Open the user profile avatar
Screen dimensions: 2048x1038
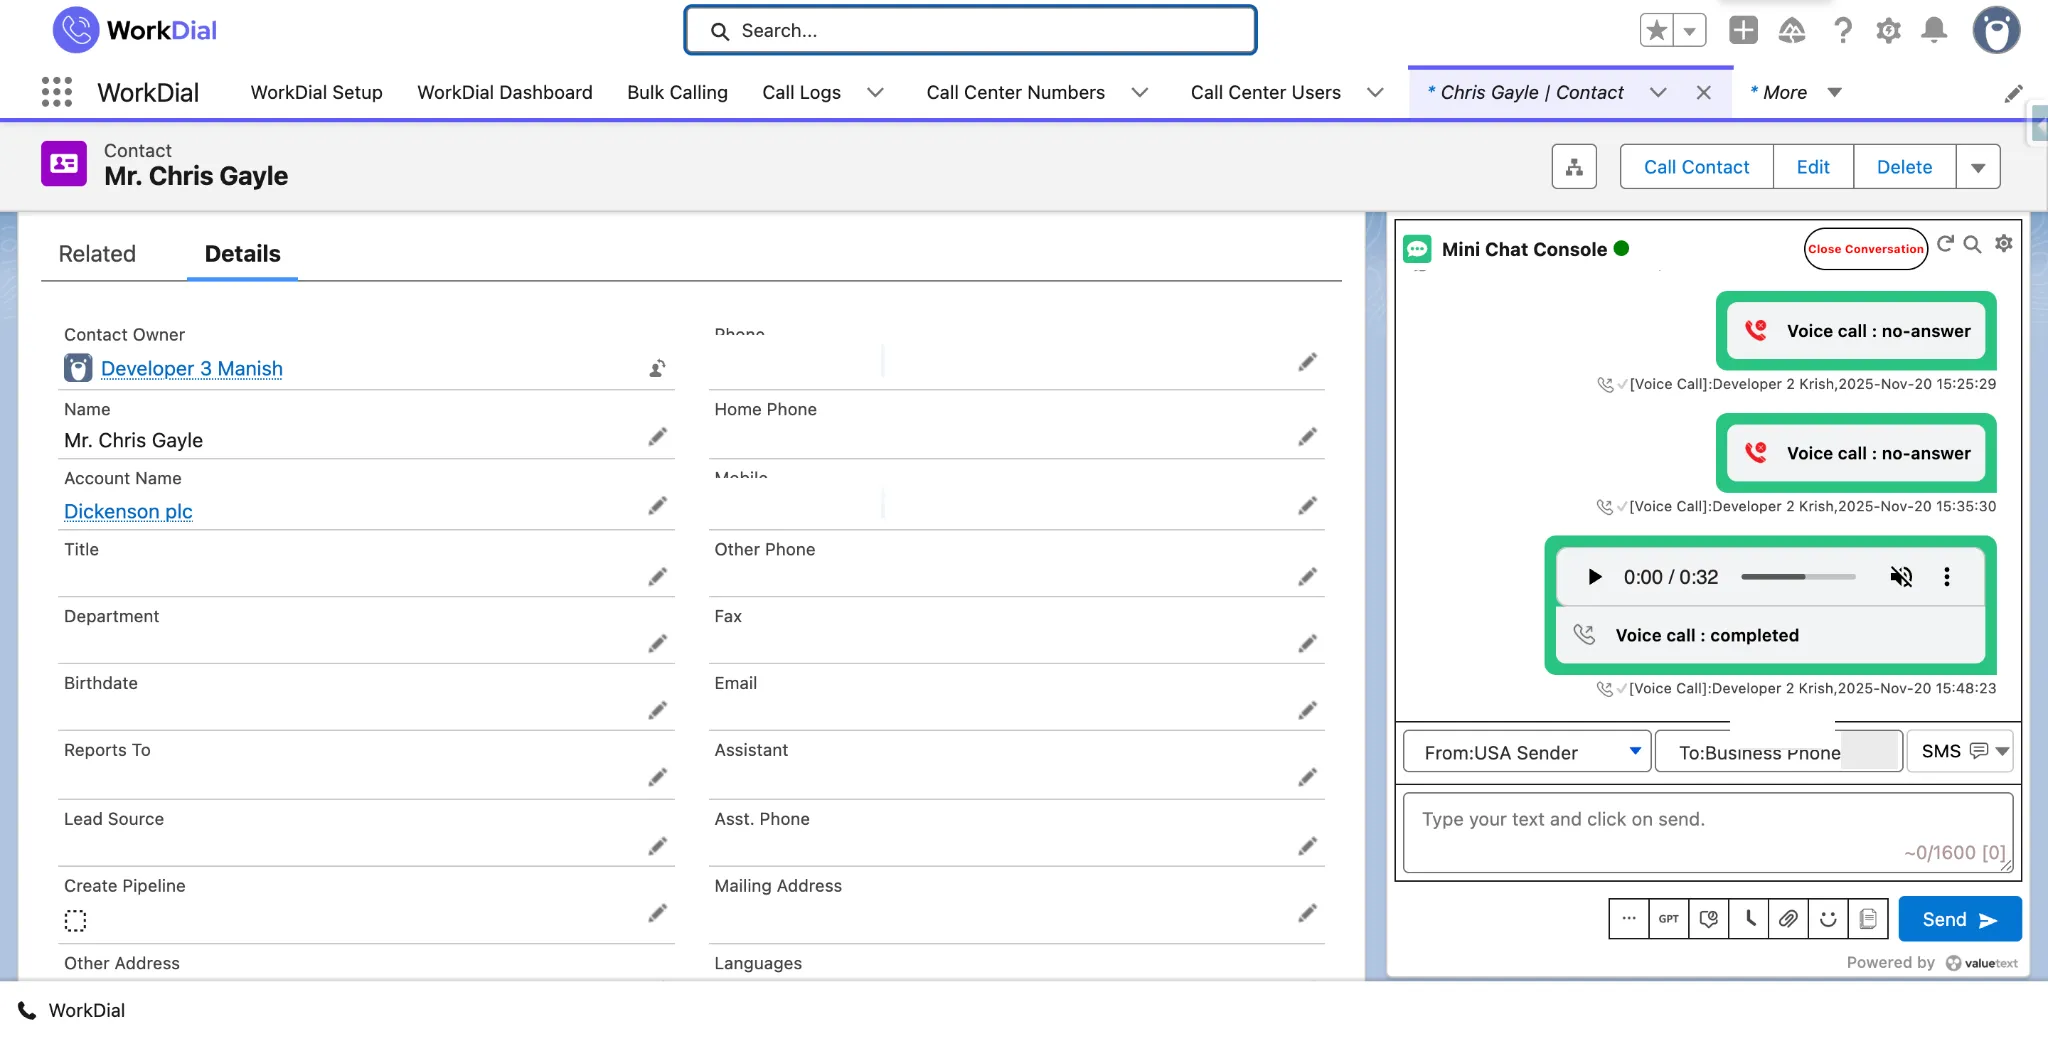pos(1996,30)
